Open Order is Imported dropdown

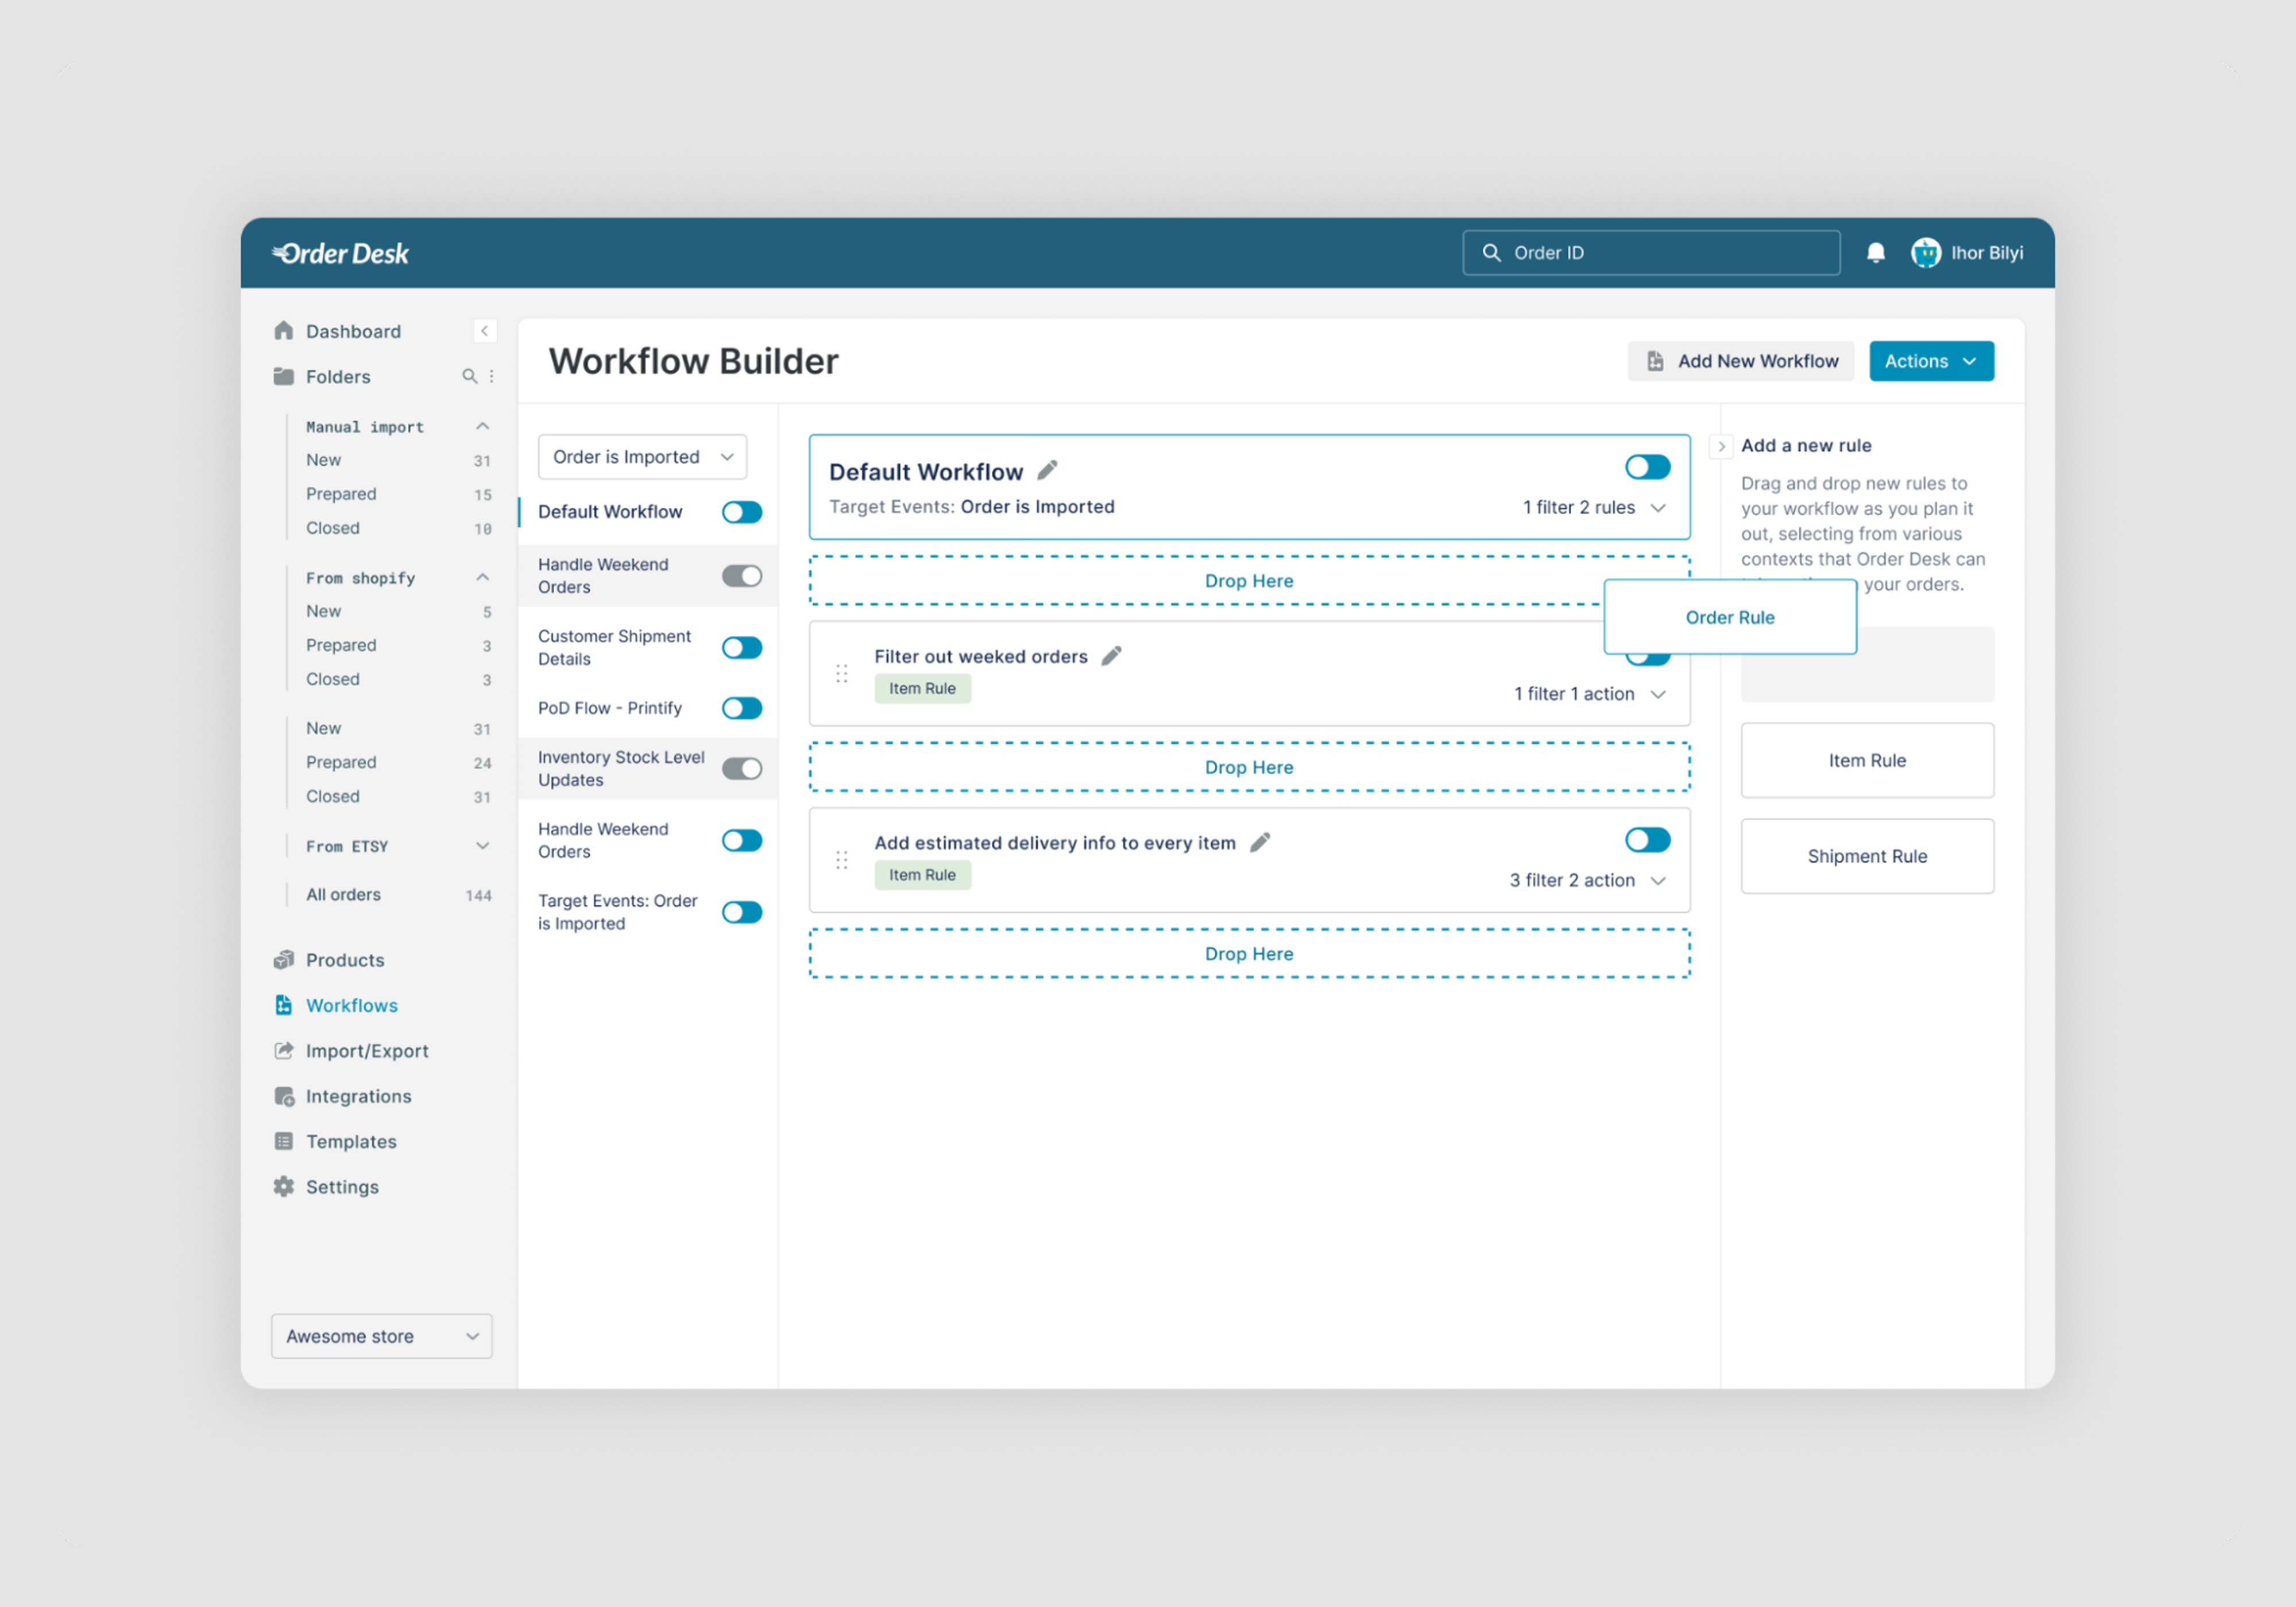[642, 457]
